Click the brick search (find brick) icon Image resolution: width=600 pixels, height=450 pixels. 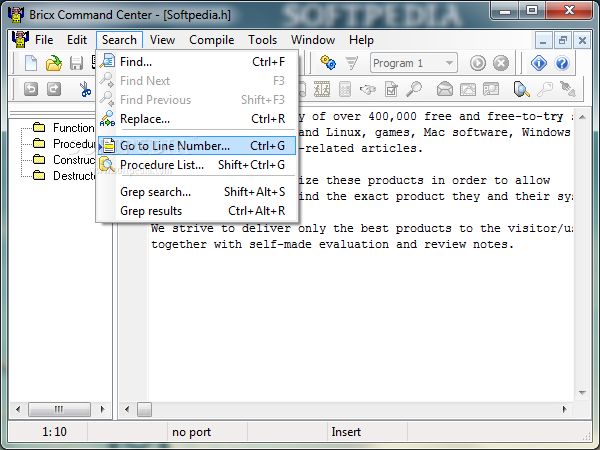click(522, 89)
